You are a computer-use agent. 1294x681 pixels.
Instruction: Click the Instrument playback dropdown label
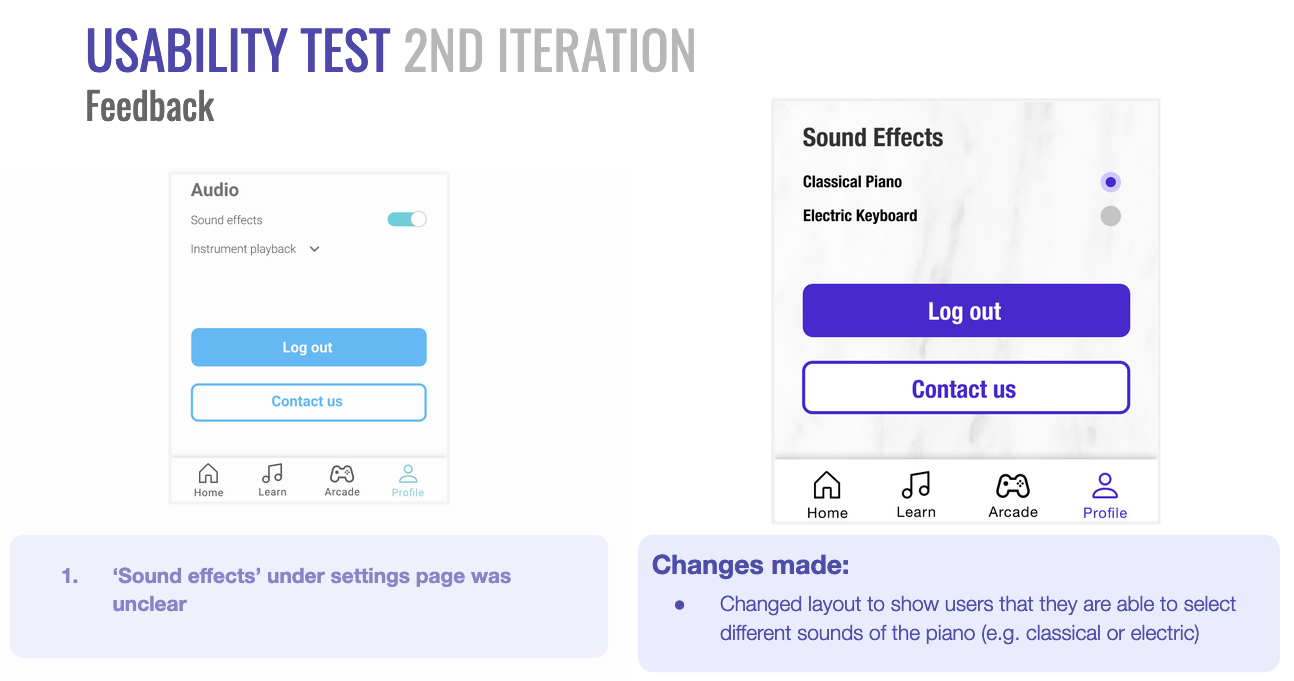point(243,249)
